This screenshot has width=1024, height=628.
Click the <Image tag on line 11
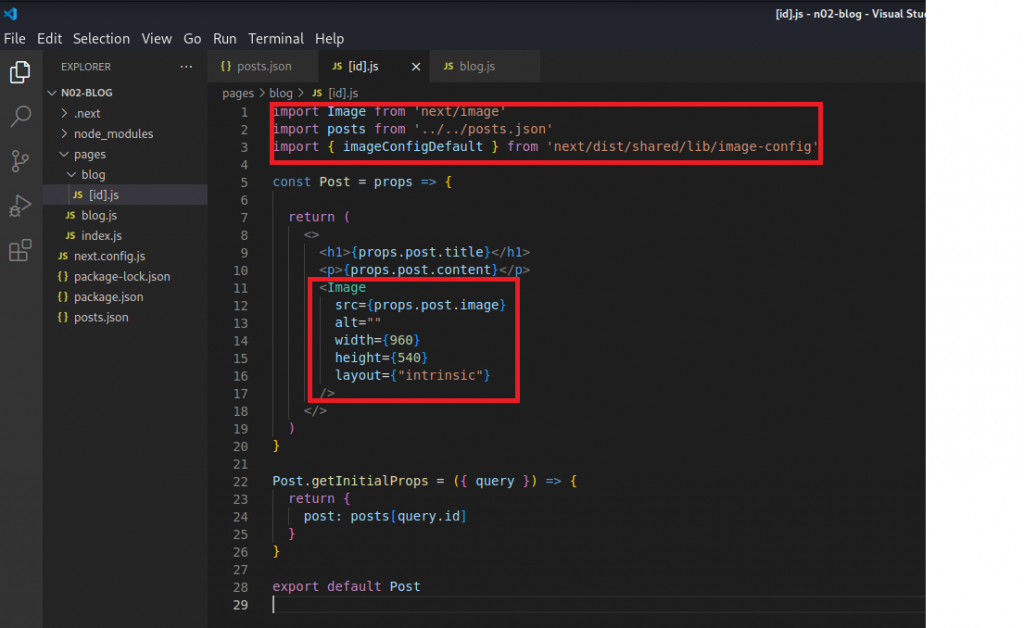click(342, 287)
